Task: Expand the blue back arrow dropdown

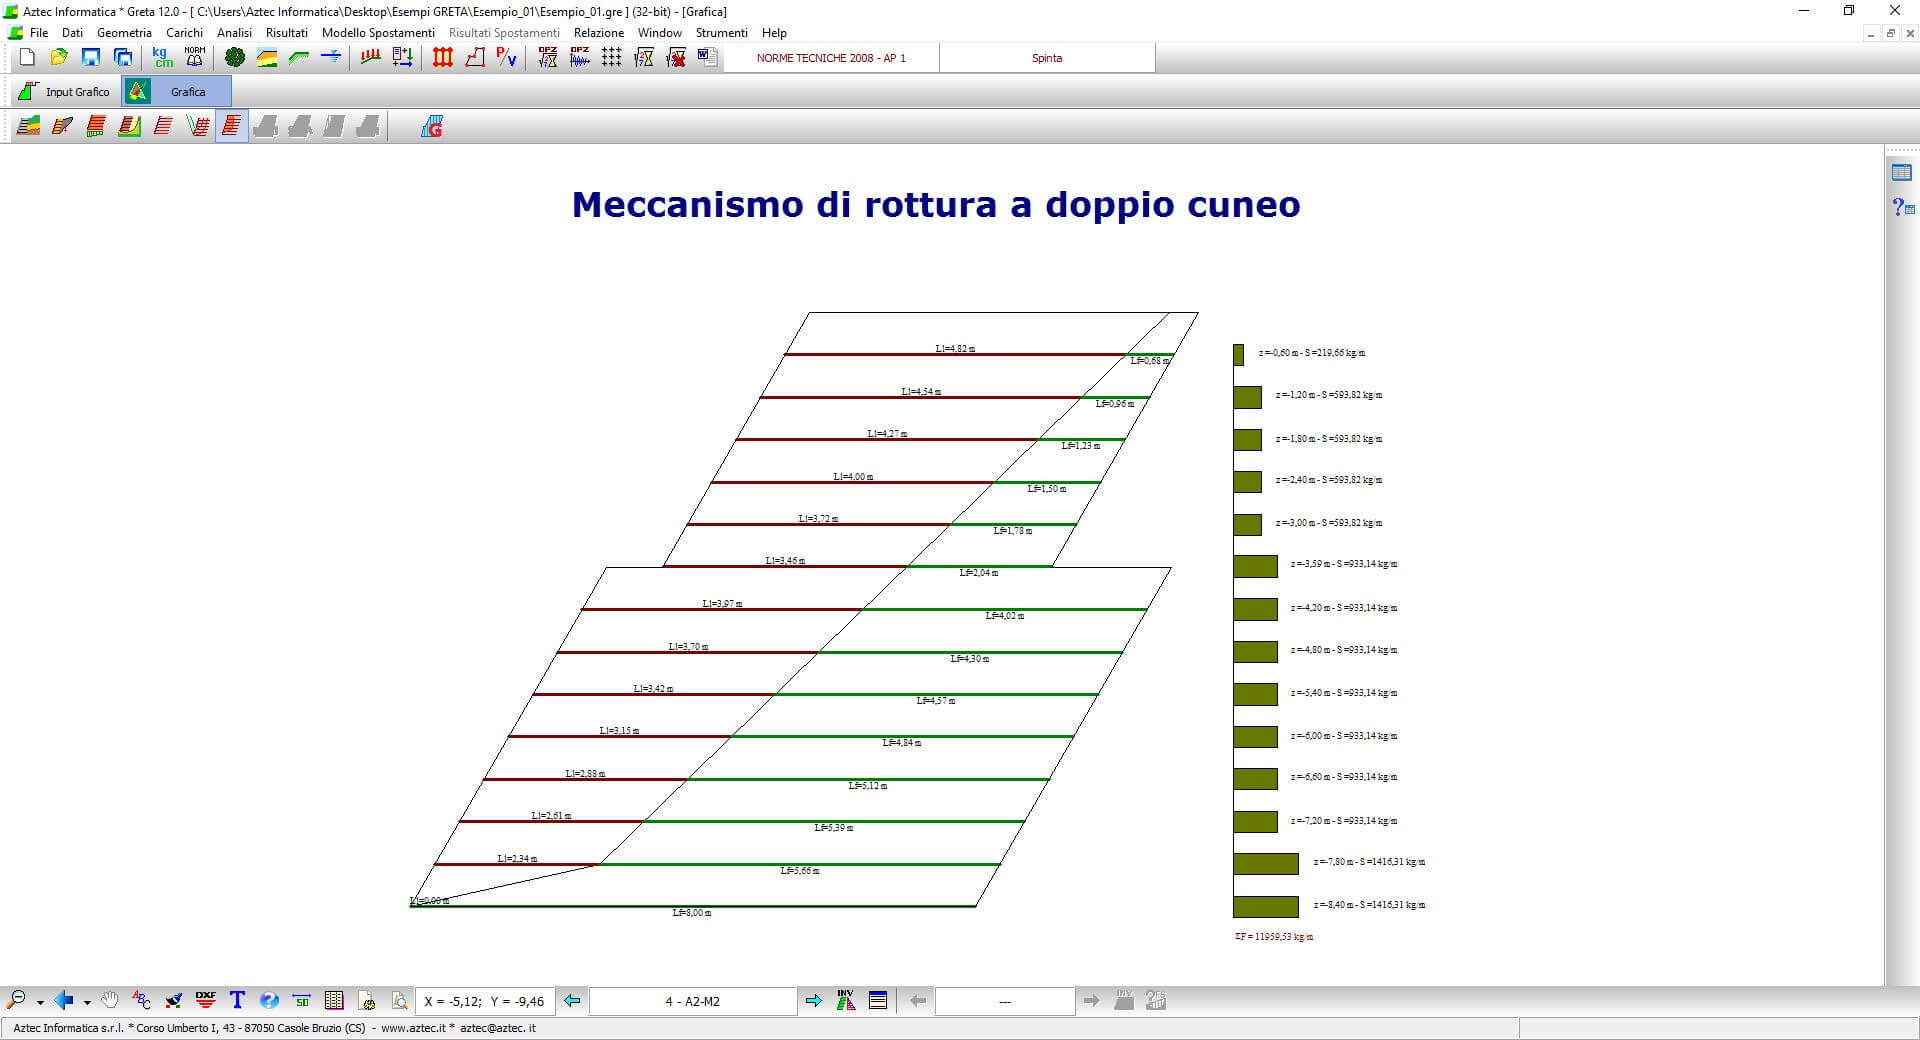Action: (x=87, y=1002)
